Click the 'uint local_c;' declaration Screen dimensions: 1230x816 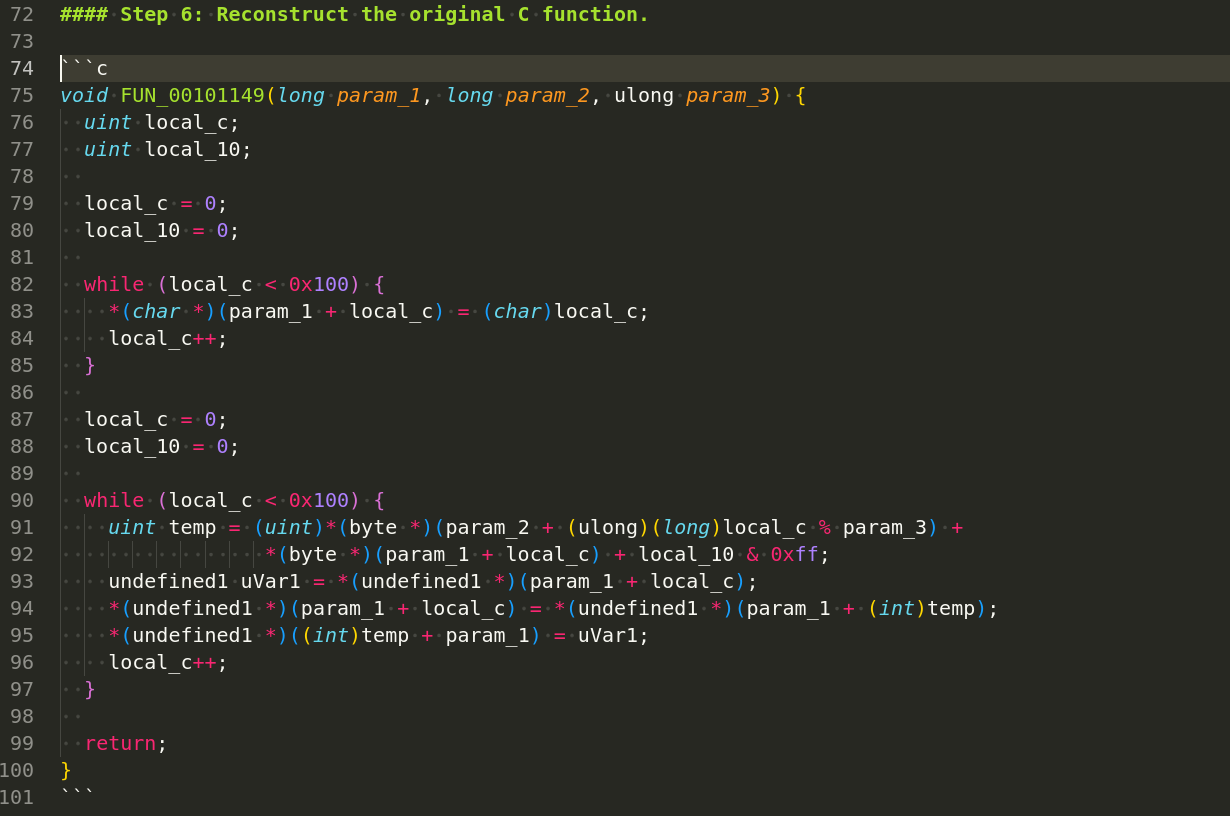pyautogui.click(x=162, y=122)
